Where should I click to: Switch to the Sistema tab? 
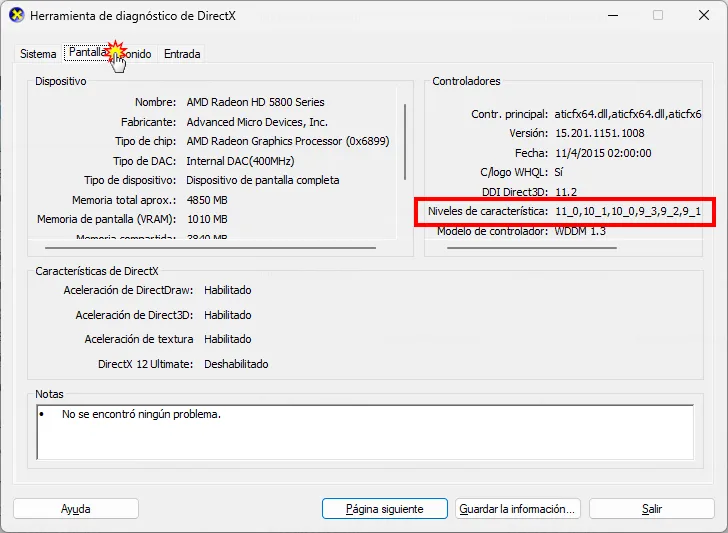[38, 54]
